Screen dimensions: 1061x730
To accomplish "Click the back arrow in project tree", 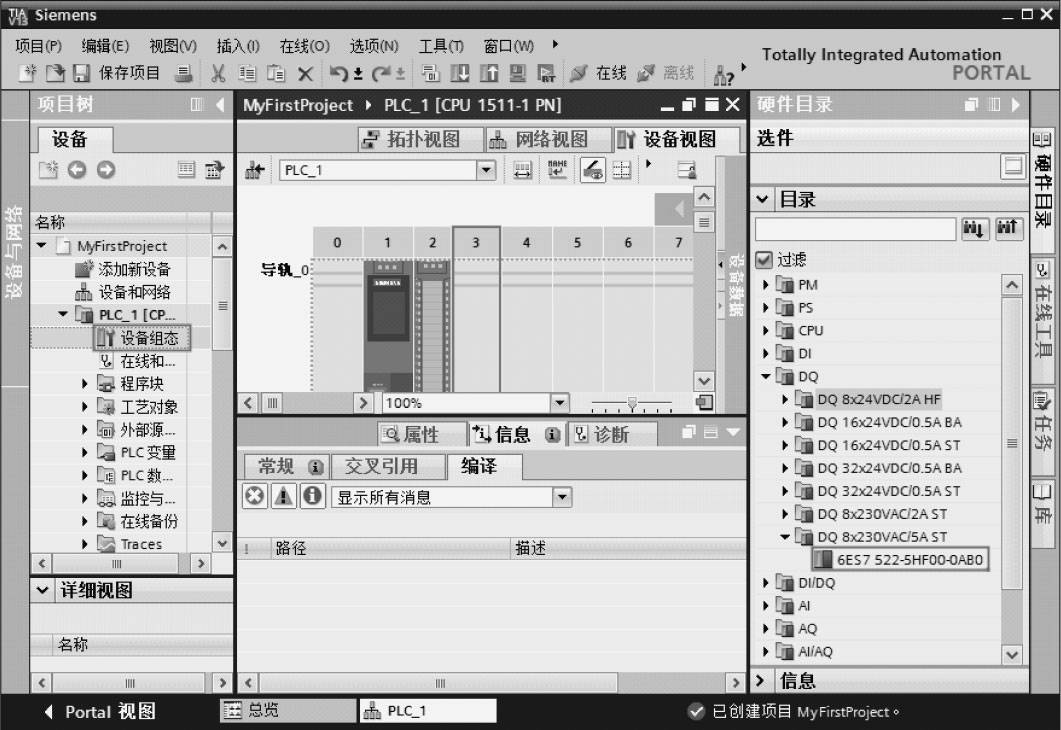I will coord(77,170).
